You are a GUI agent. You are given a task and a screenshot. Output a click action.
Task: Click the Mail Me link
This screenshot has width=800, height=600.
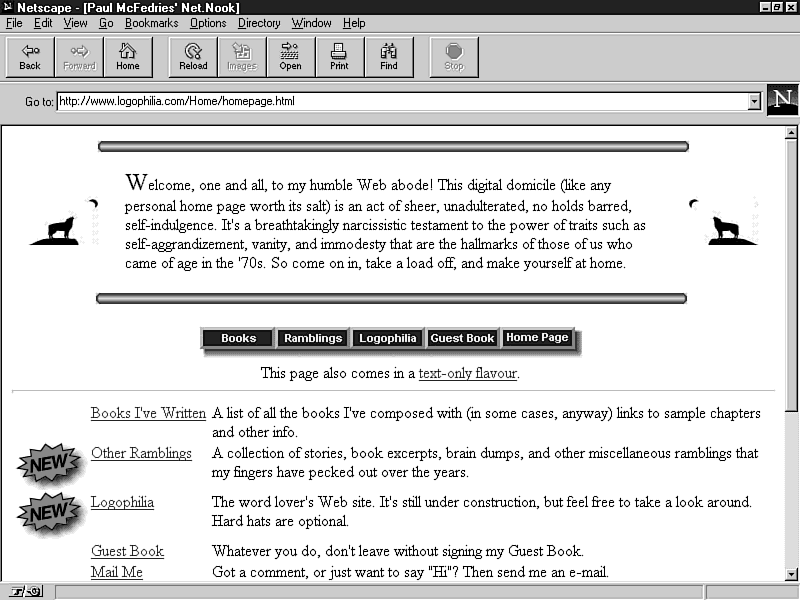pos(117,572)
